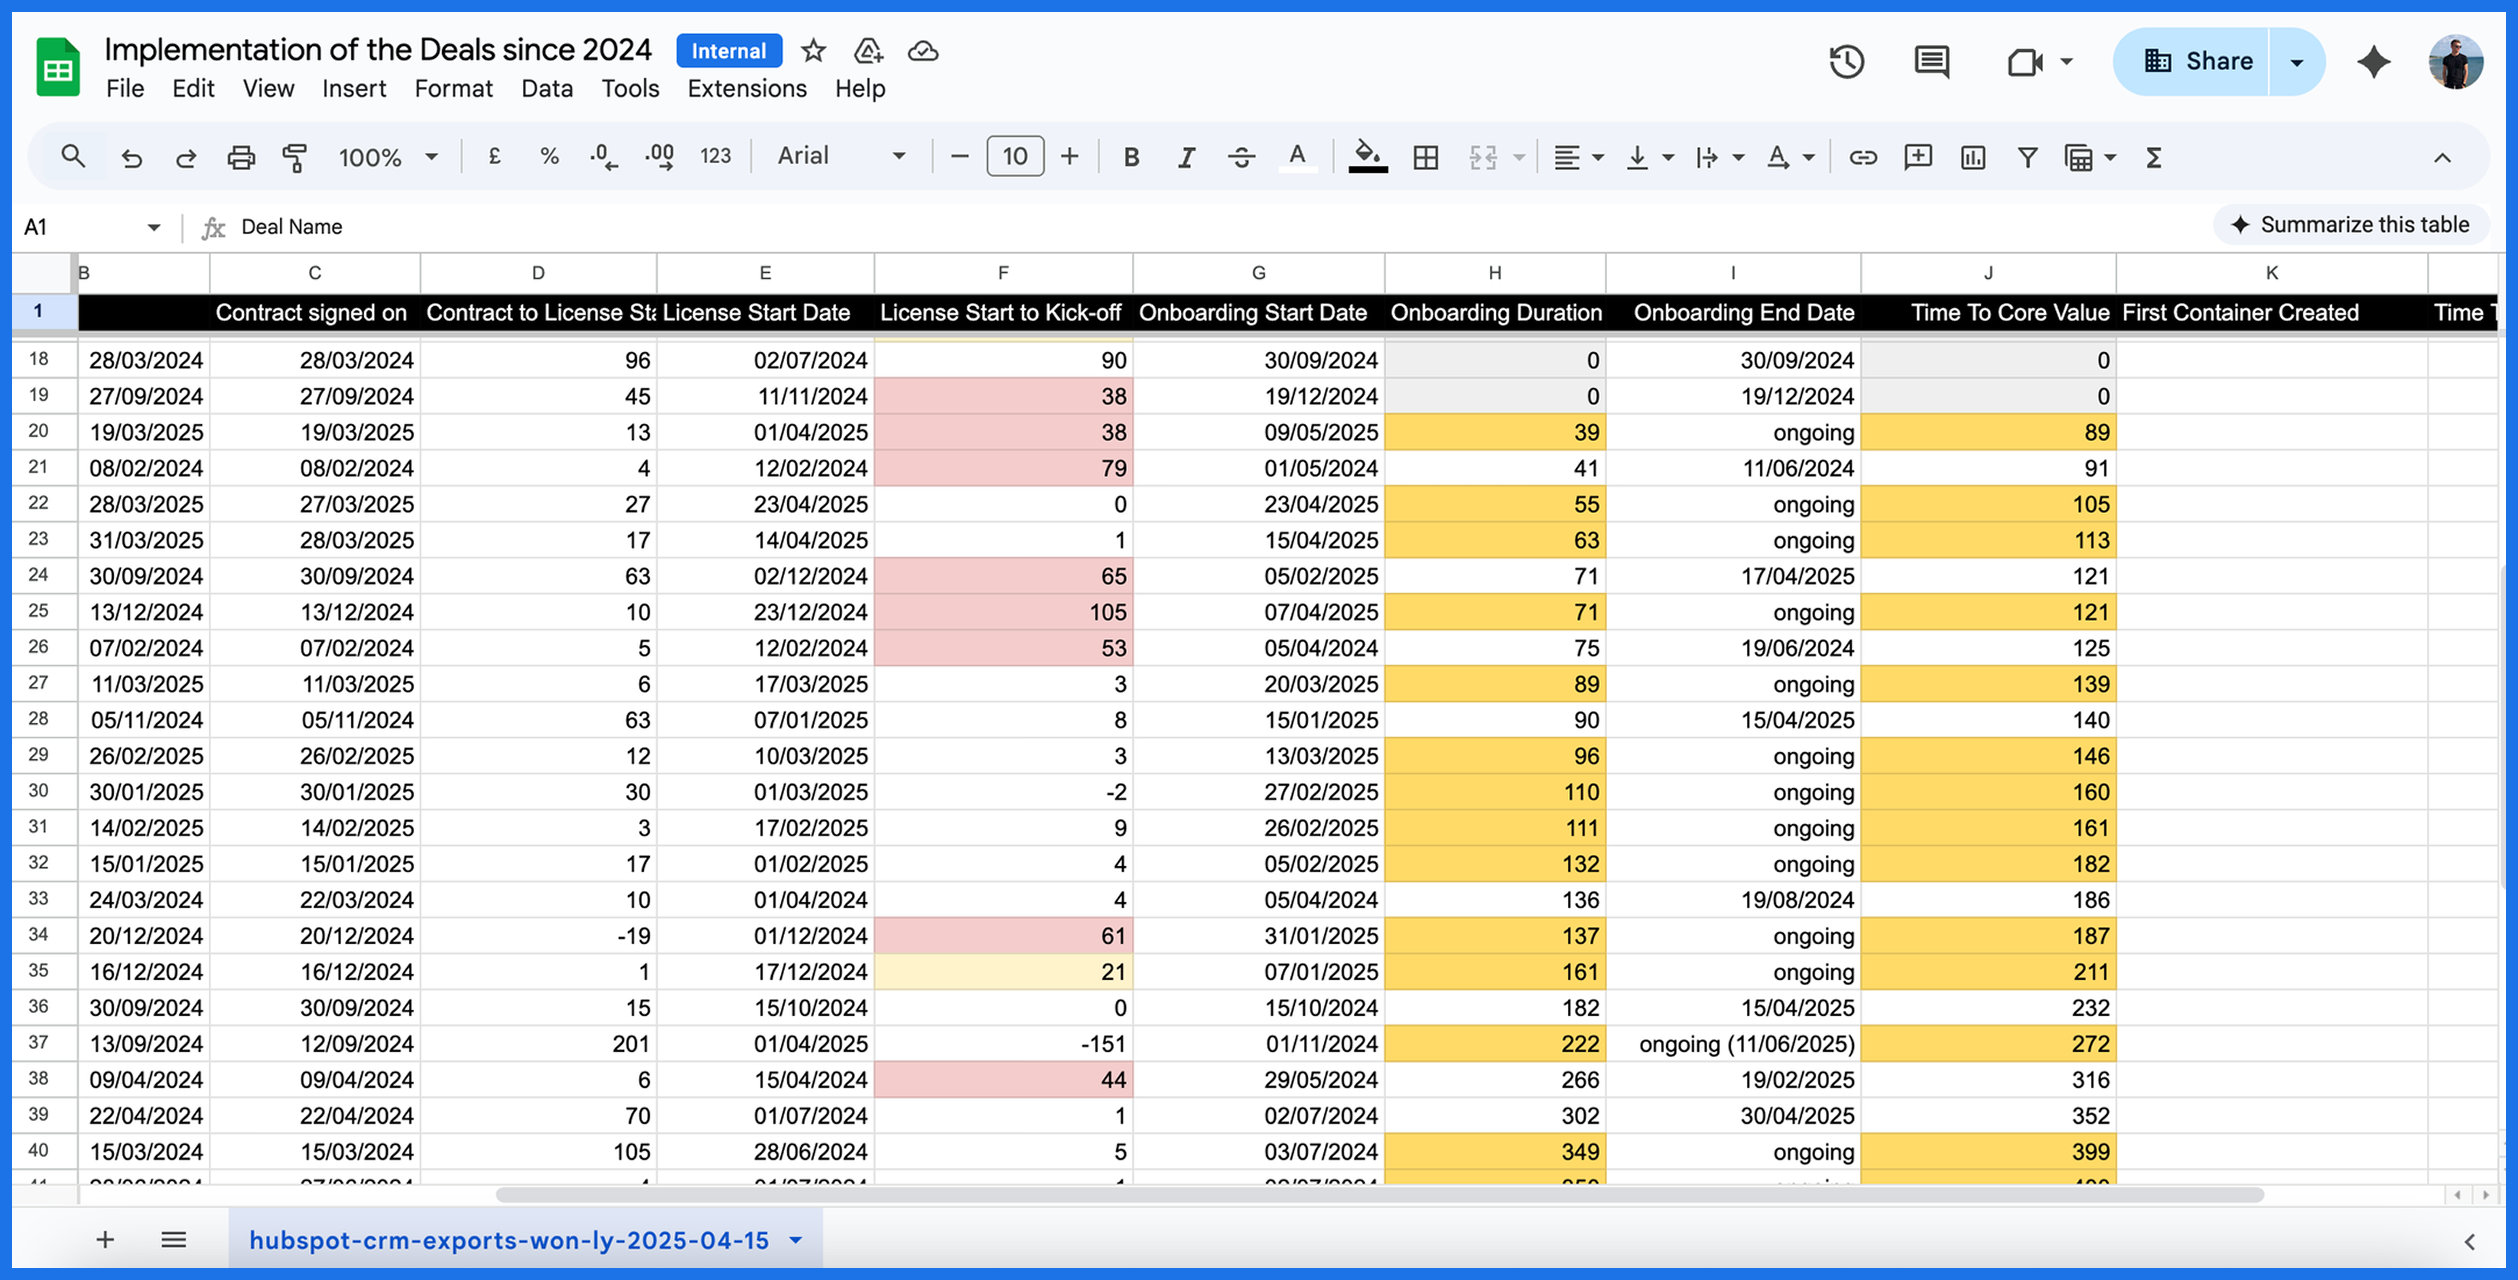Image resolution: width=2518 pixels, height=1280 pixels.
Task: Toggle bold formatting
Action: click(1131, 157)
